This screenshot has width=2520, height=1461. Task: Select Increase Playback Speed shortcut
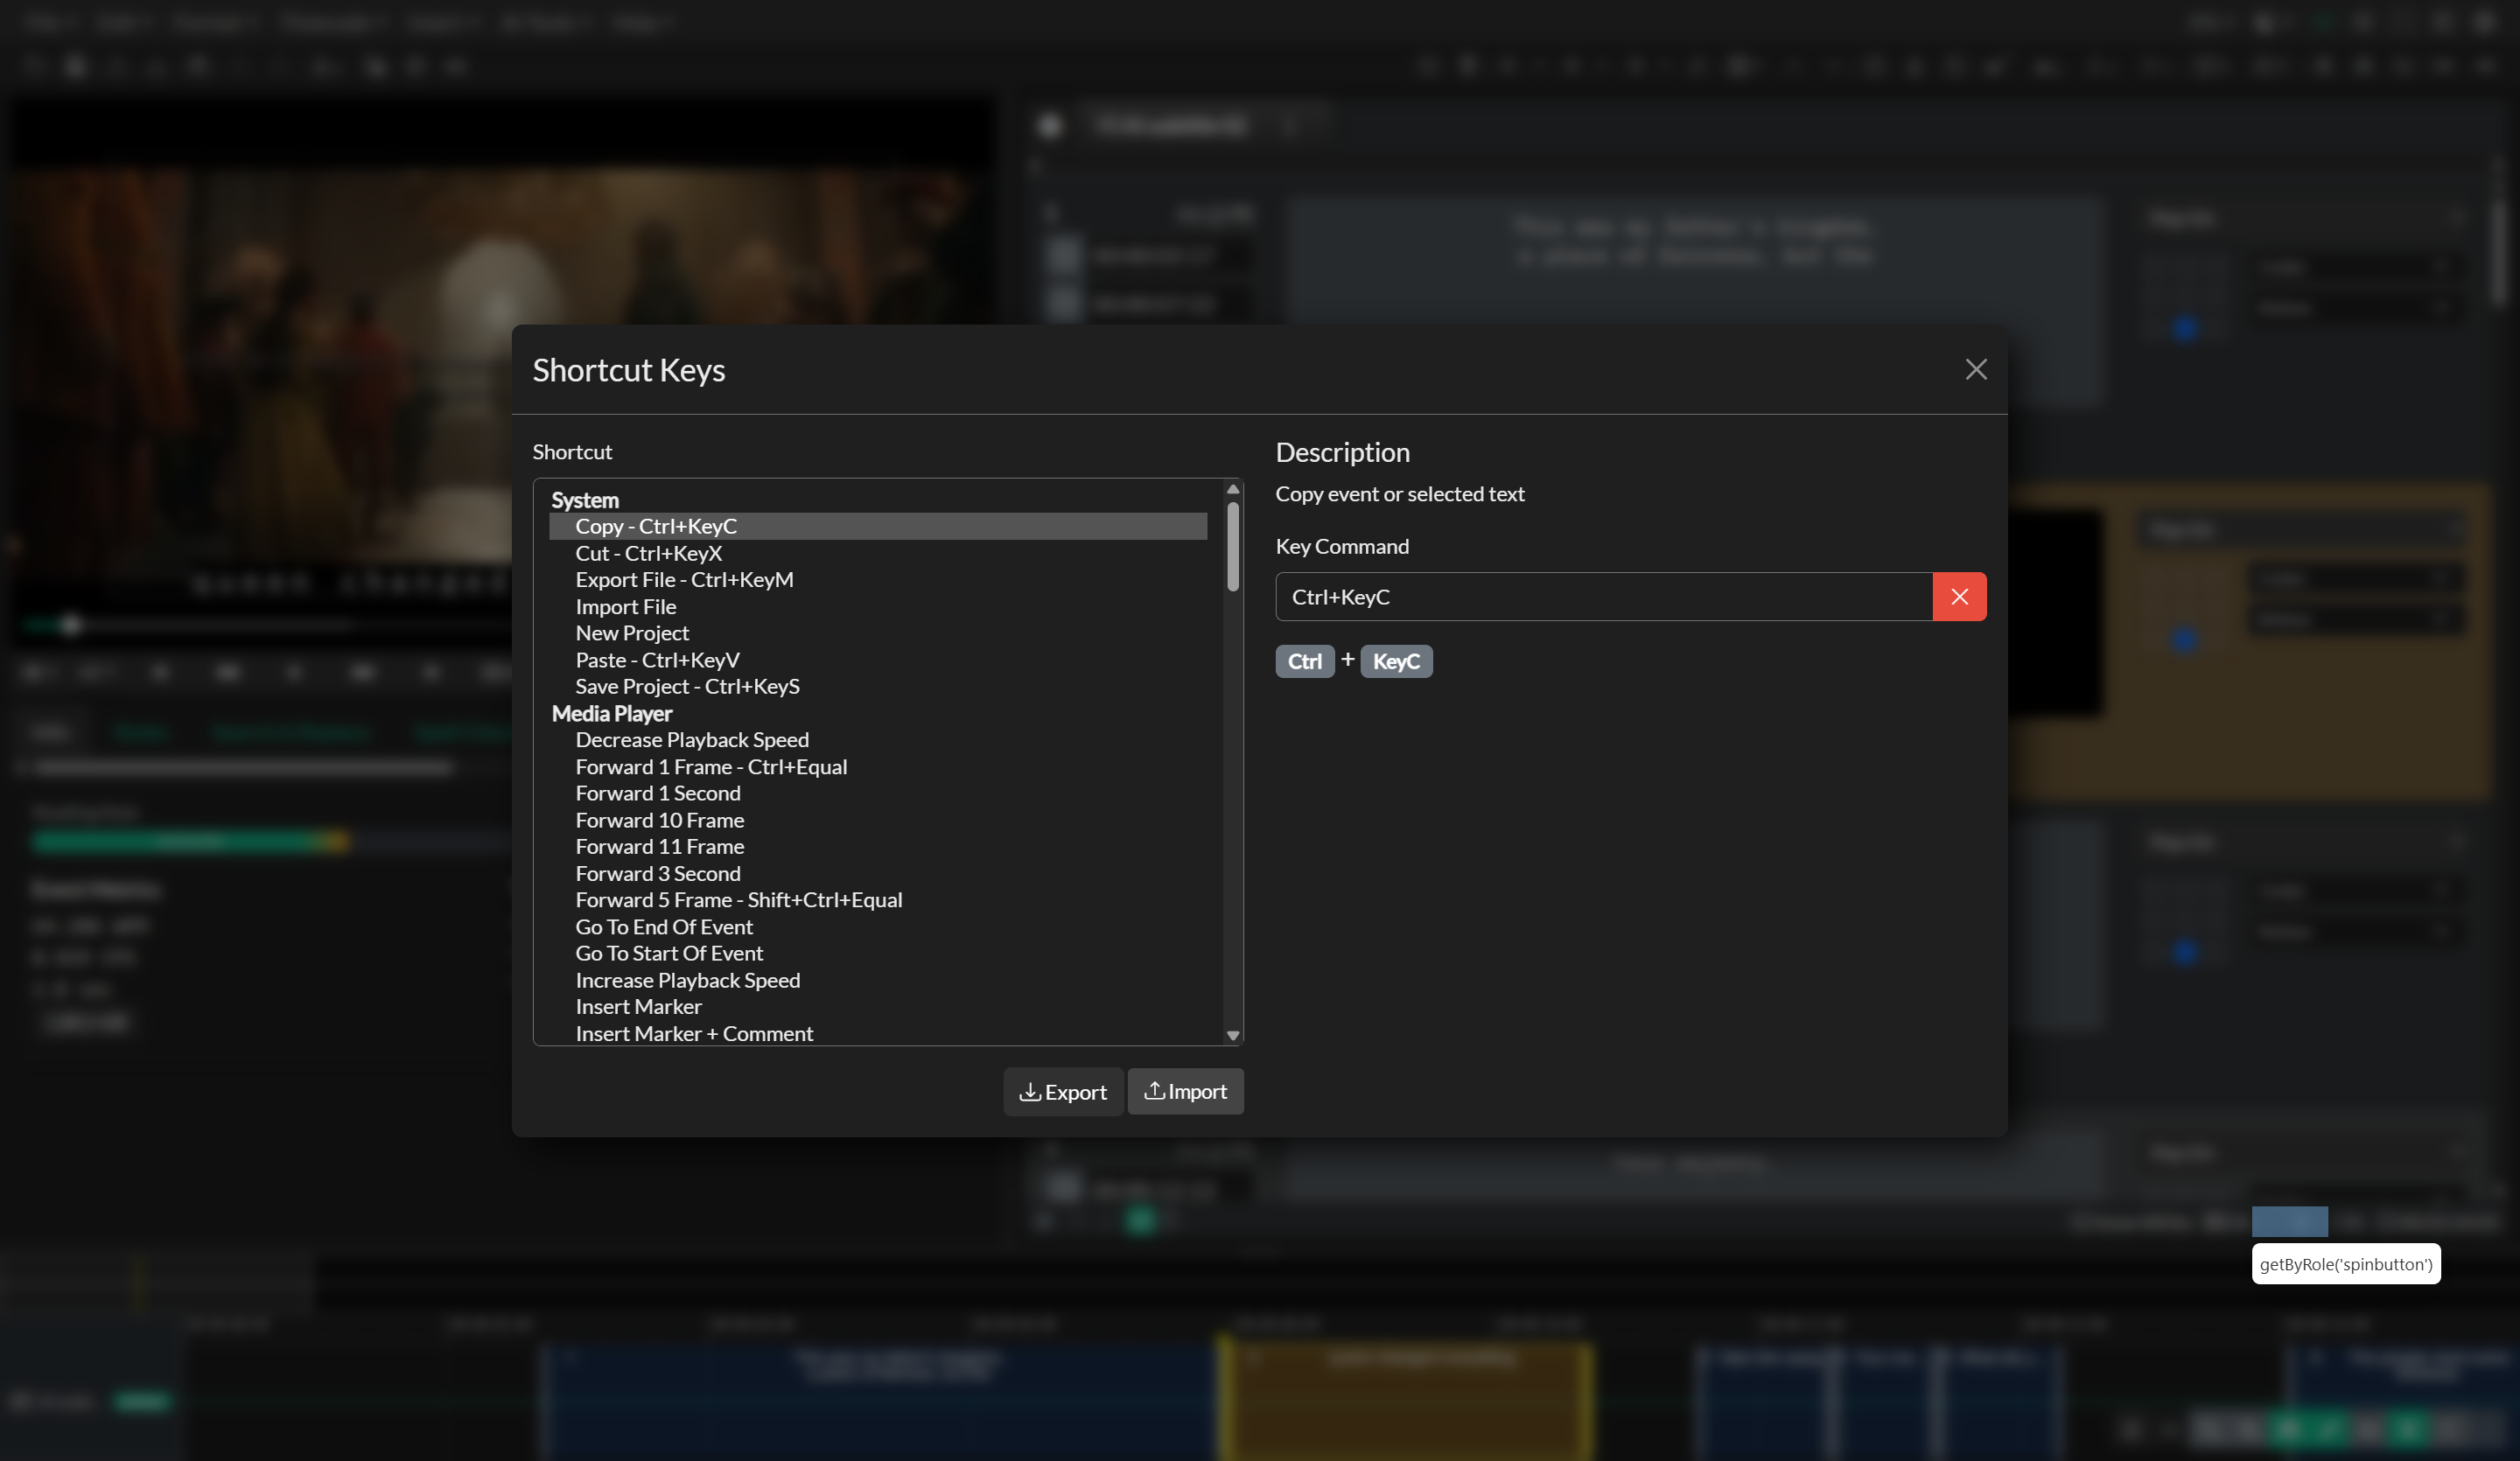click(878, 980)
